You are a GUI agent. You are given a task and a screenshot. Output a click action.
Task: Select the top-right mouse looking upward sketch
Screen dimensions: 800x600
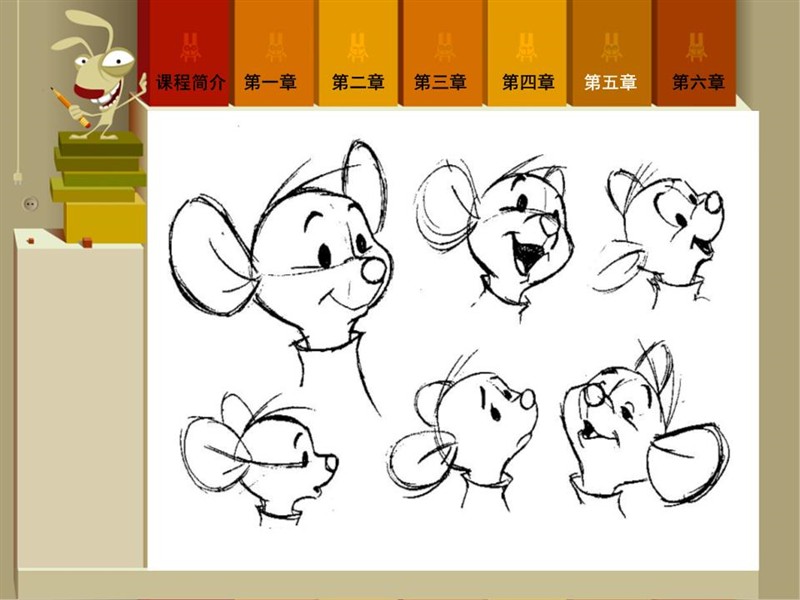(659, 236)
